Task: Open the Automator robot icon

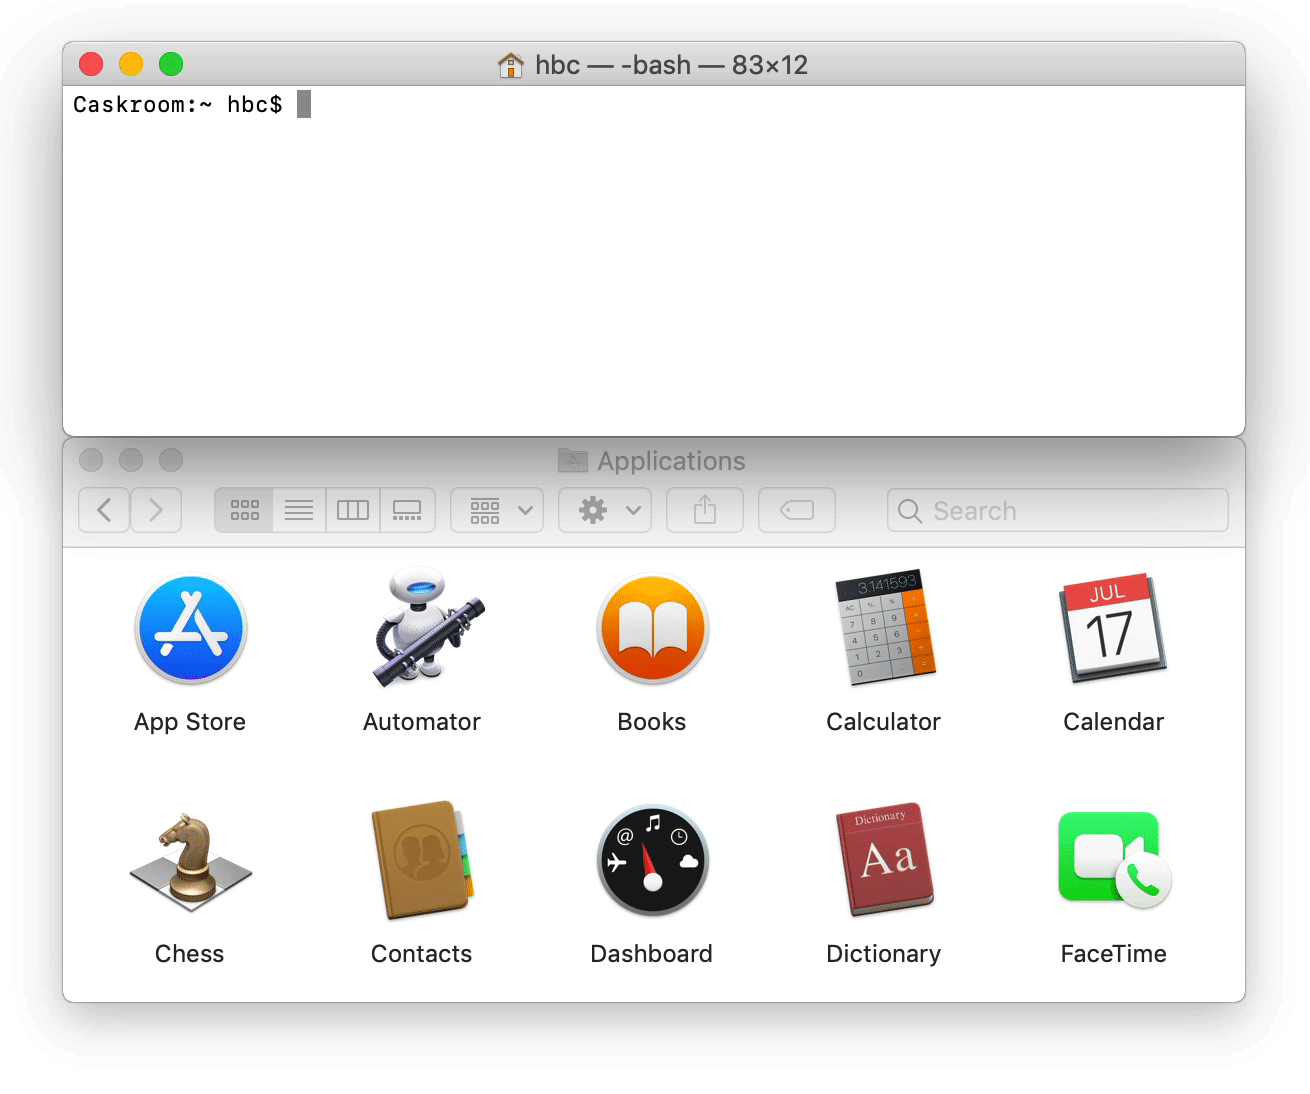Action: (x=428, y=627)
